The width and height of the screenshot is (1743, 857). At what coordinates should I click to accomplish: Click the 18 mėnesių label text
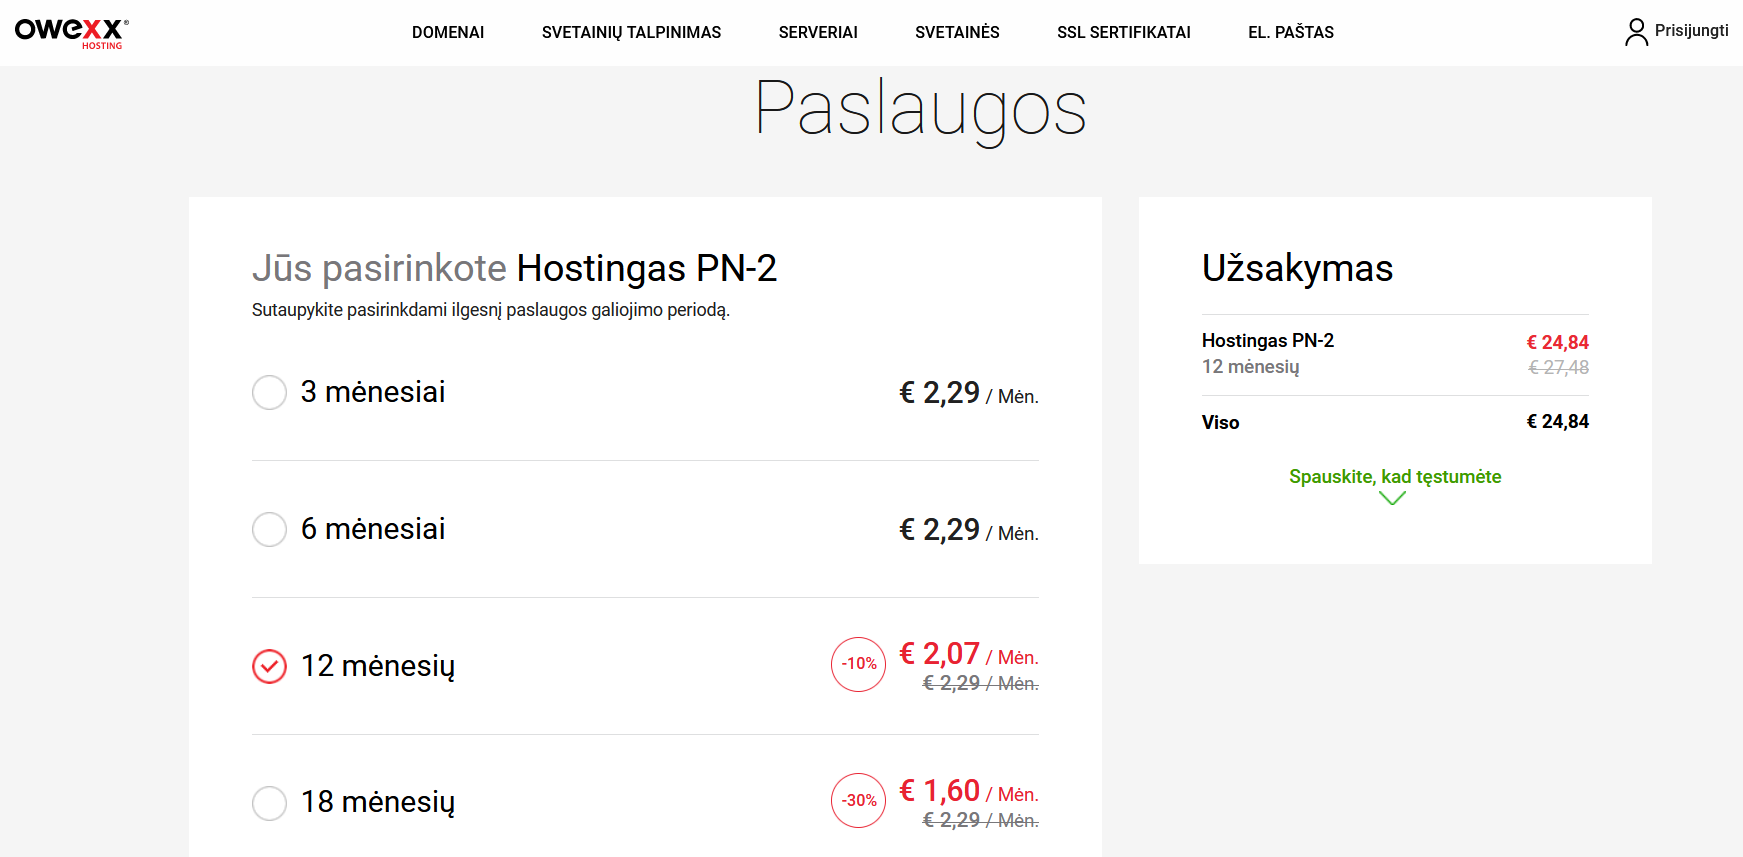[378, 802]
